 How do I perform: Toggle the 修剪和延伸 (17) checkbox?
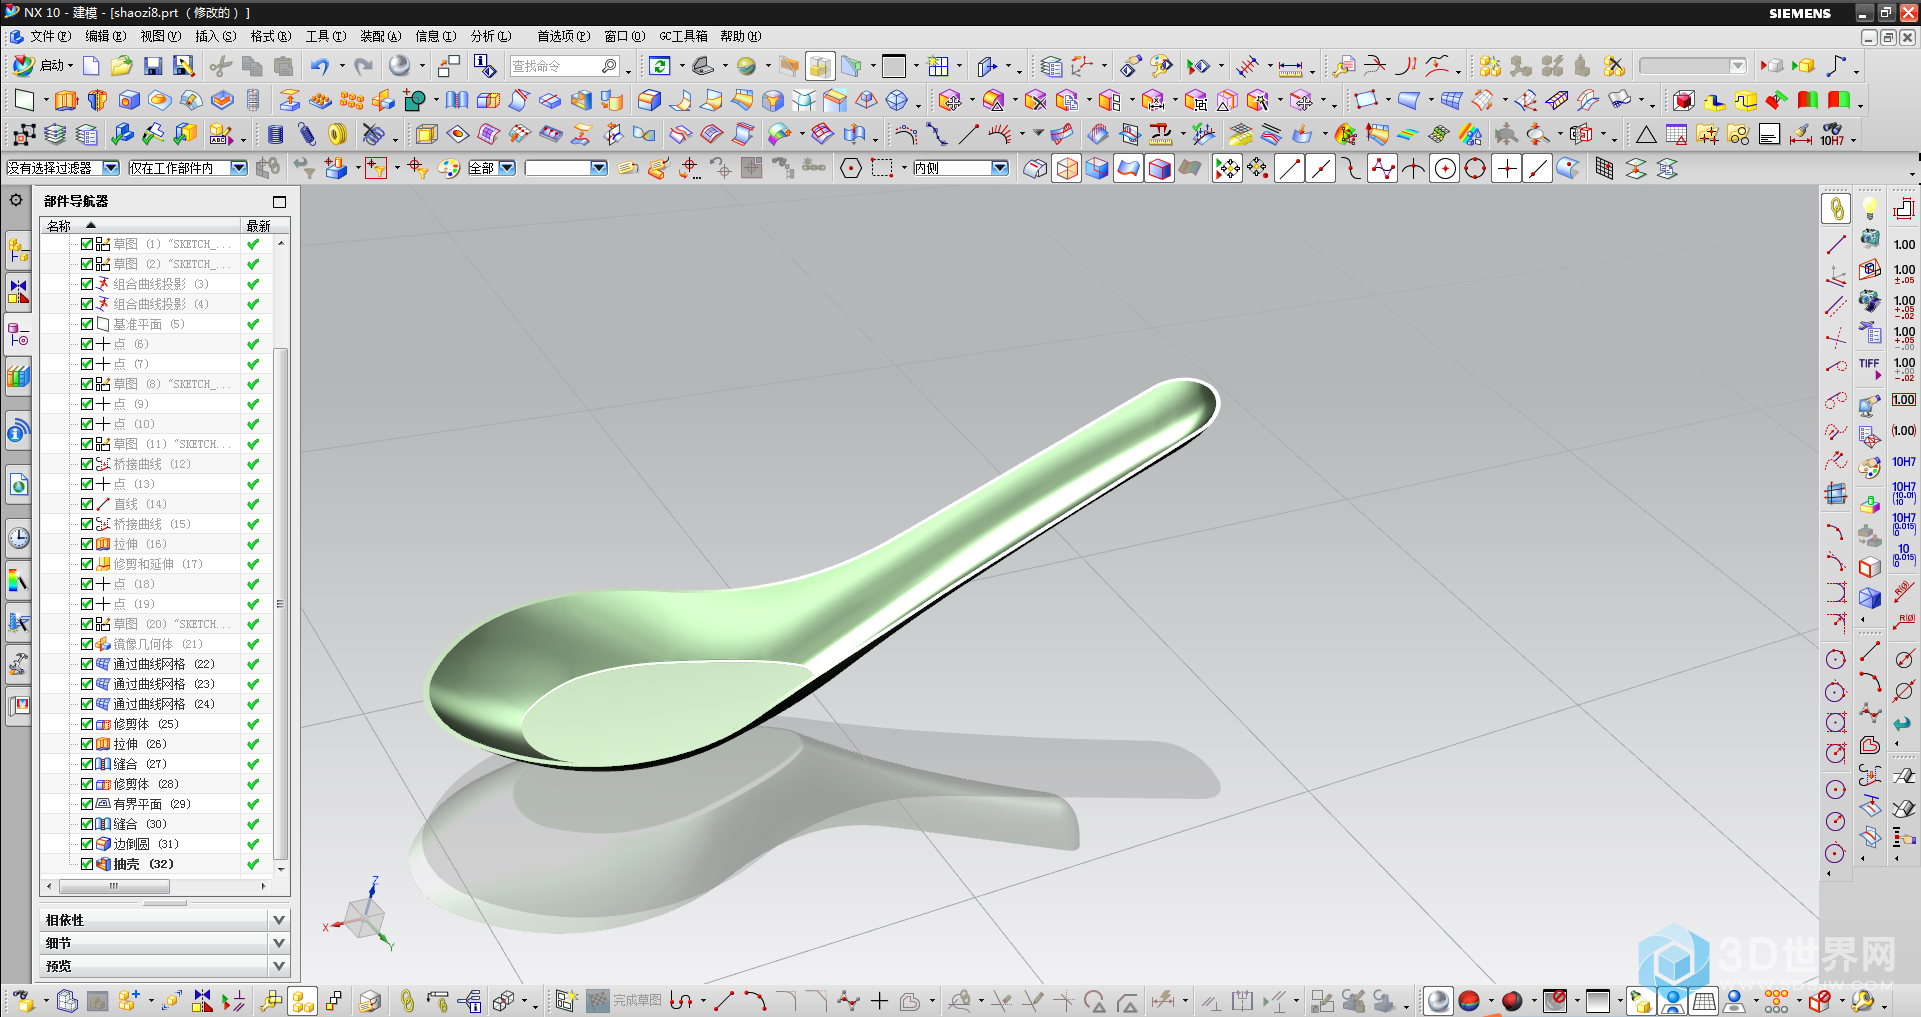[87, 564]
